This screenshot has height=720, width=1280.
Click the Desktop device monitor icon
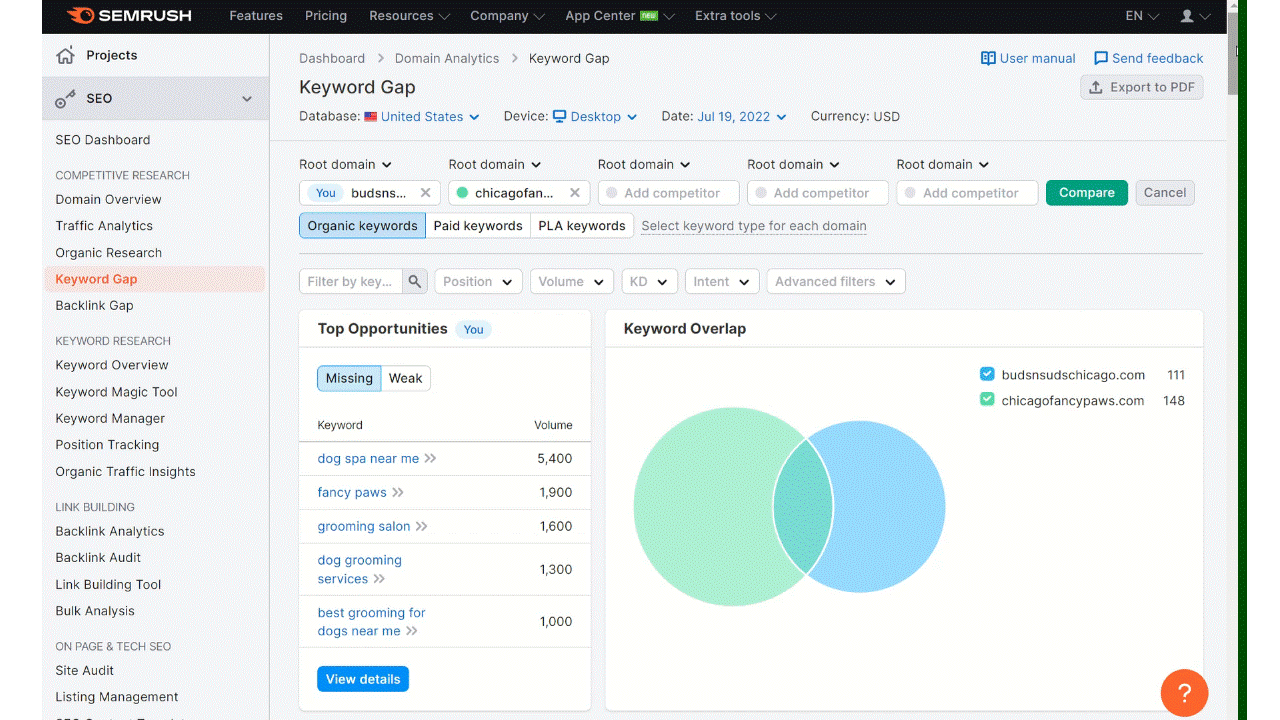(560, 116)
